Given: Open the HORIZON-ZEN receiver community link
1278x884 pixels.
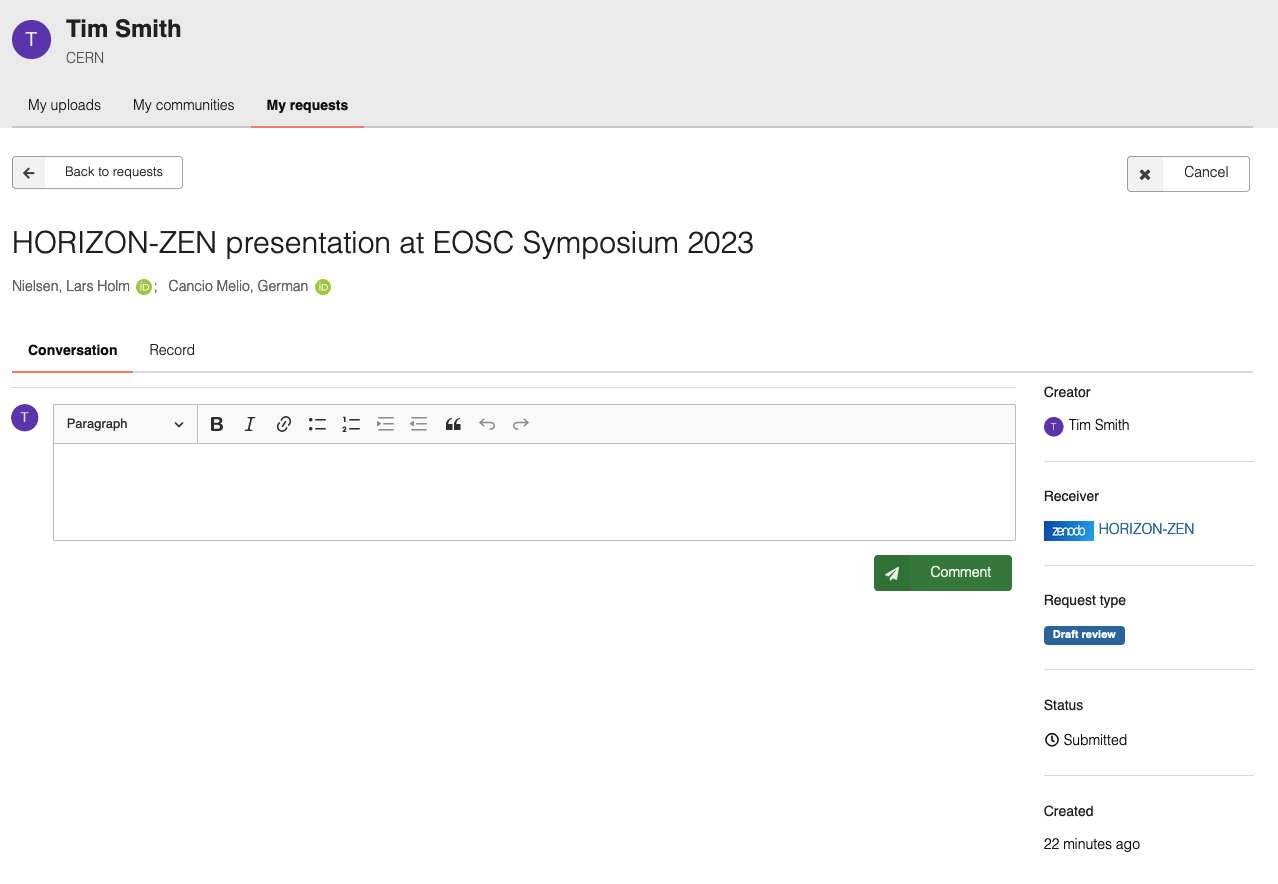Looking at the screenshot, I should coord(1146,529).
